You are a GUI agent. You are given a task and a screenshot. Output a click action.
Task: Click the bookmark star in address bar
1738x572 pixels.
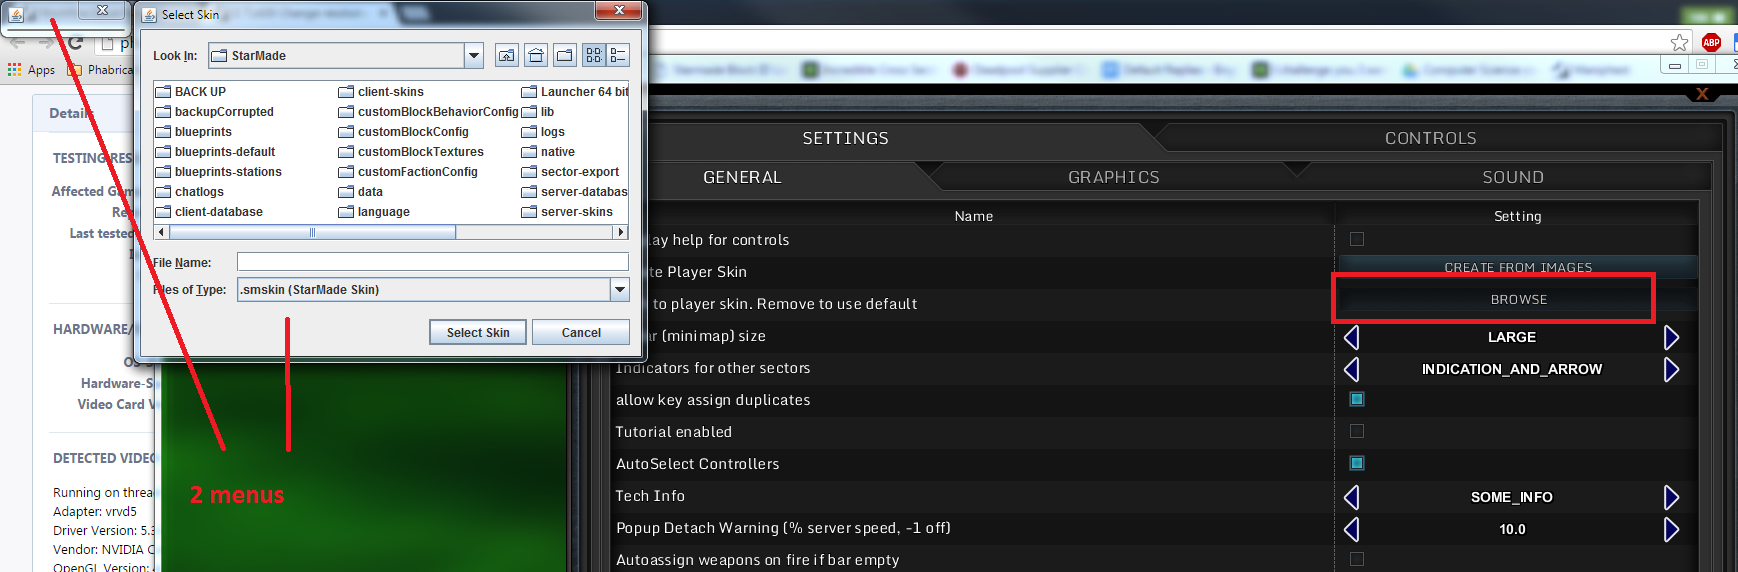click(1680, 42)
